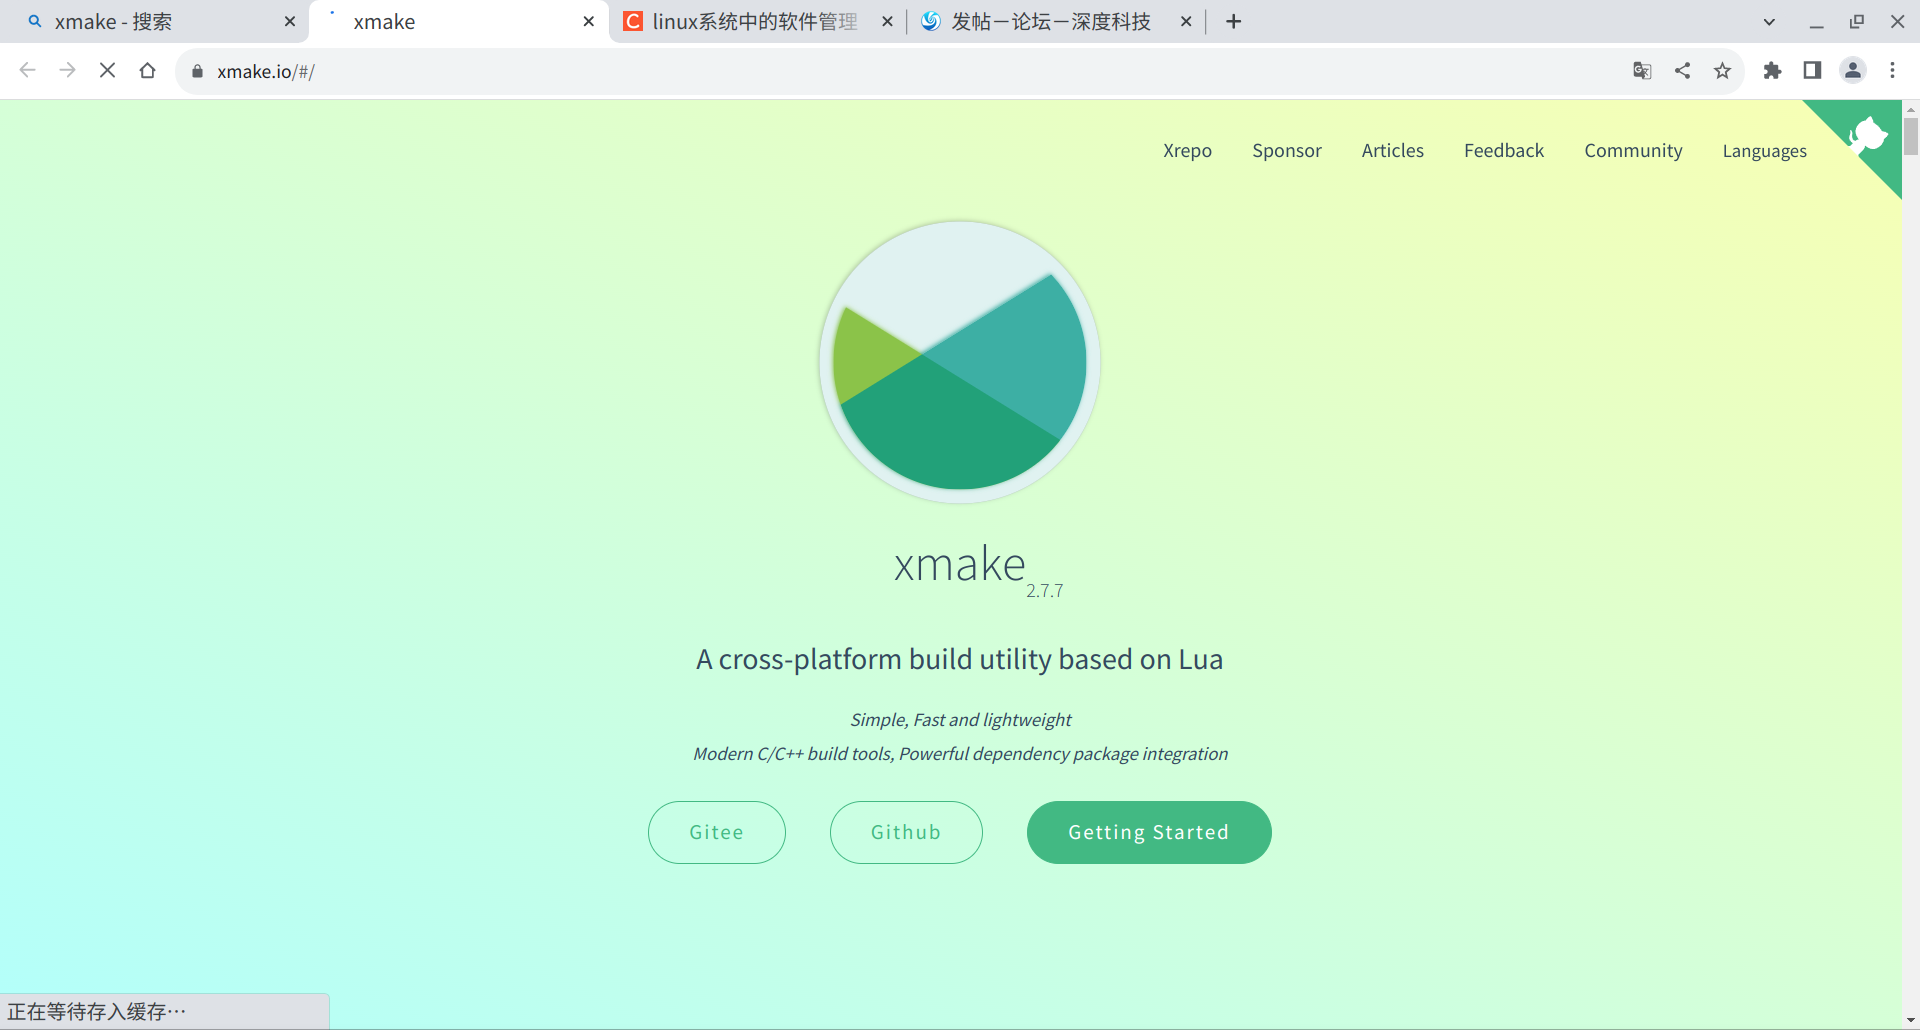Close the 'linux系统中的软件管理' tab
The width and height of the screenshot is (1920, 1030).
click(887, 22)
